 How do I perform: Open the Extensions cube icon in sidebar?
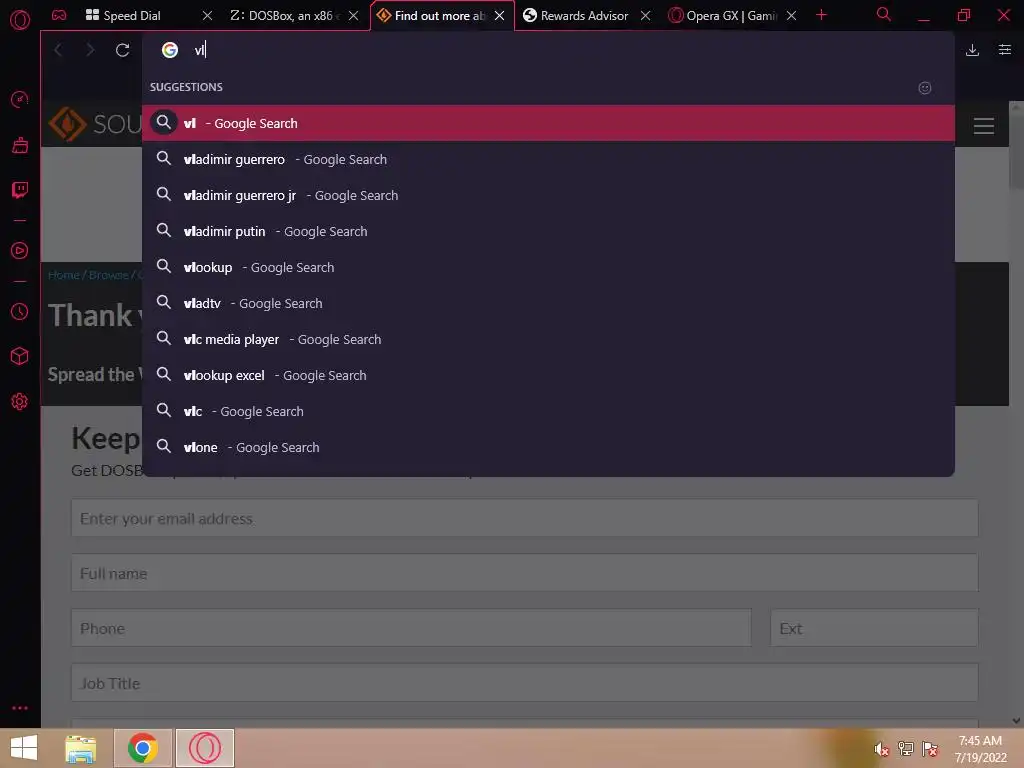20,356
